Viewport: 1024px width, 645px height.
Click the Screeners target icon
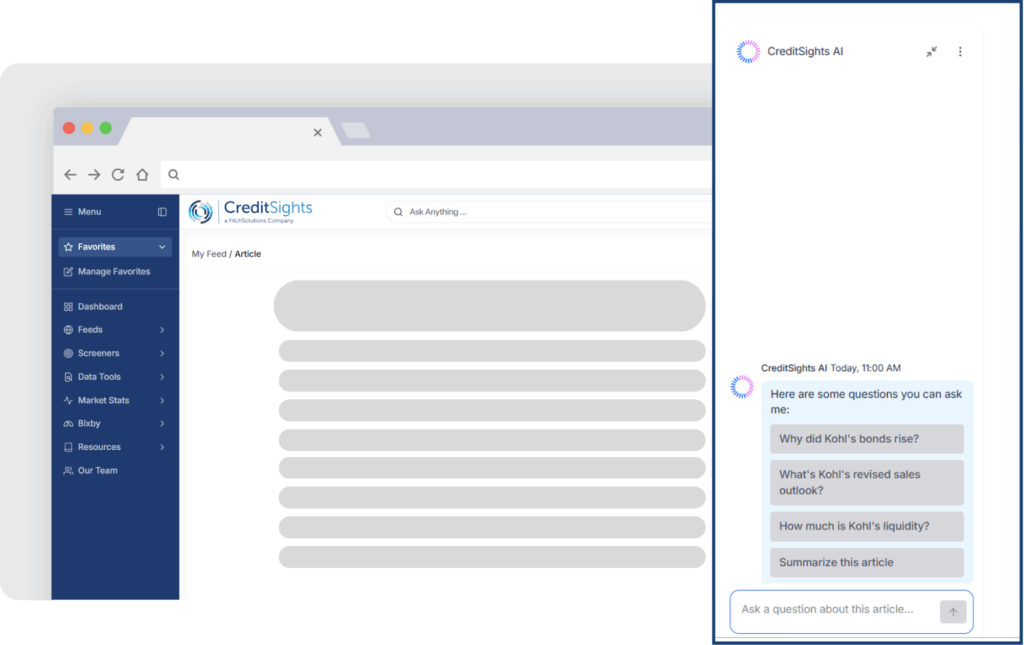(x=68, y=353)
